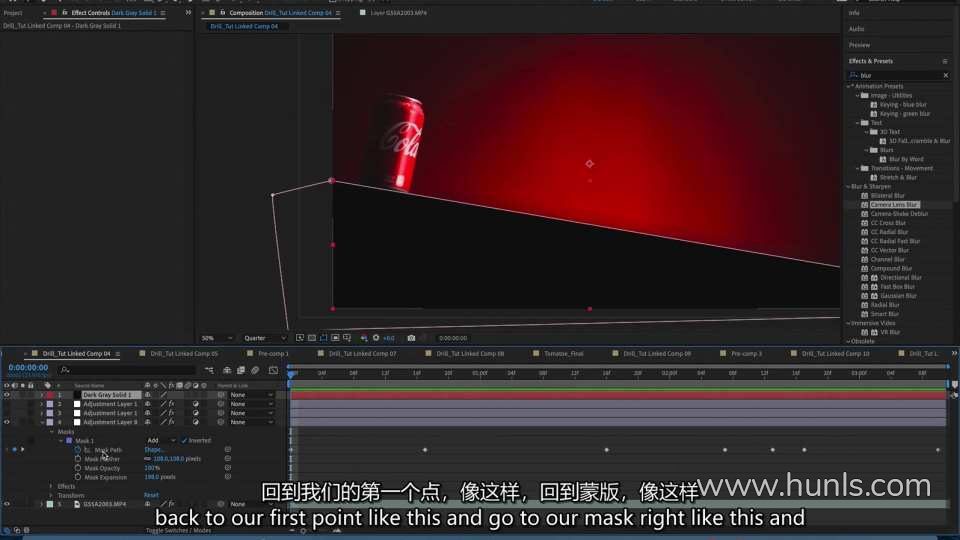This screenshot has height=540, width=960.
Task: Switch to Drill_Tut Linked Comp 07 timeline tab
Action: (362, 354)
